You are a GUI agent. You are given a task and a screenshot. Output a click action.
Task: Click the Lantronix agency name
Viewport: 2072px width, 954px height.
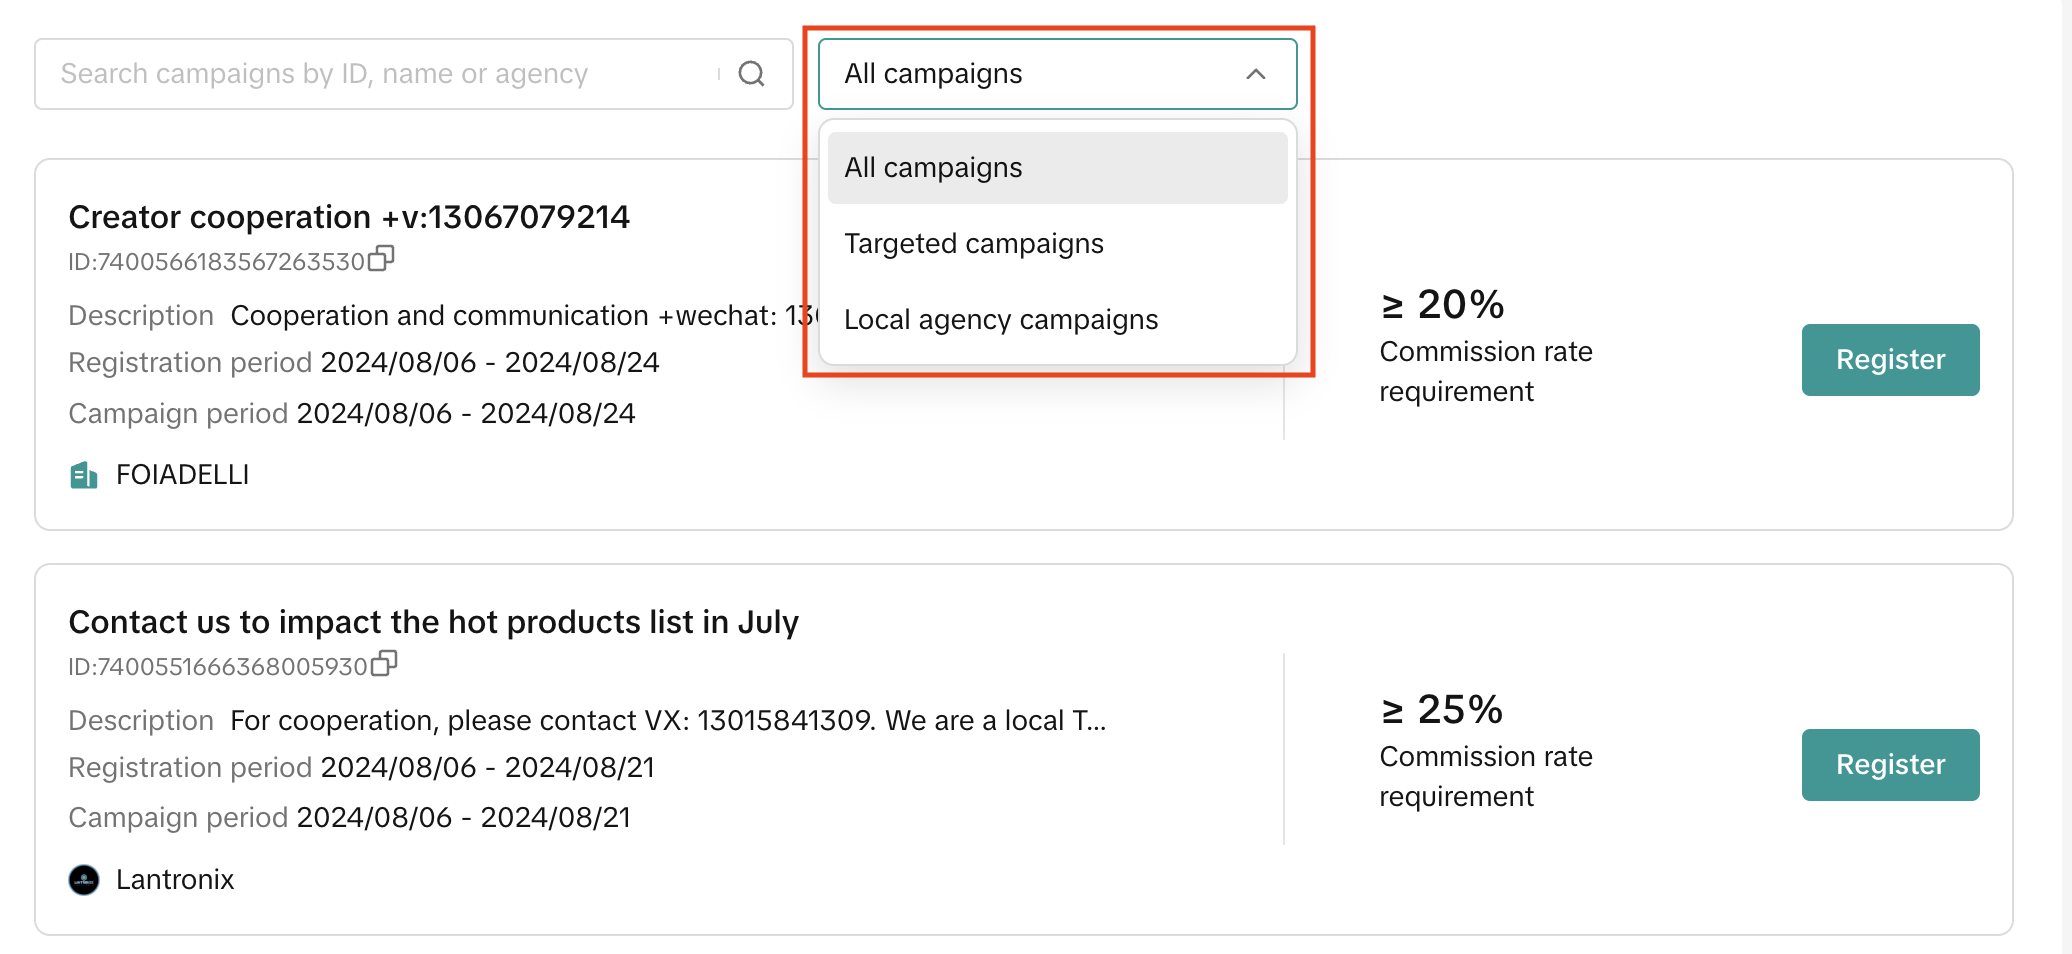pyautogui.click(x=175, y=880)
